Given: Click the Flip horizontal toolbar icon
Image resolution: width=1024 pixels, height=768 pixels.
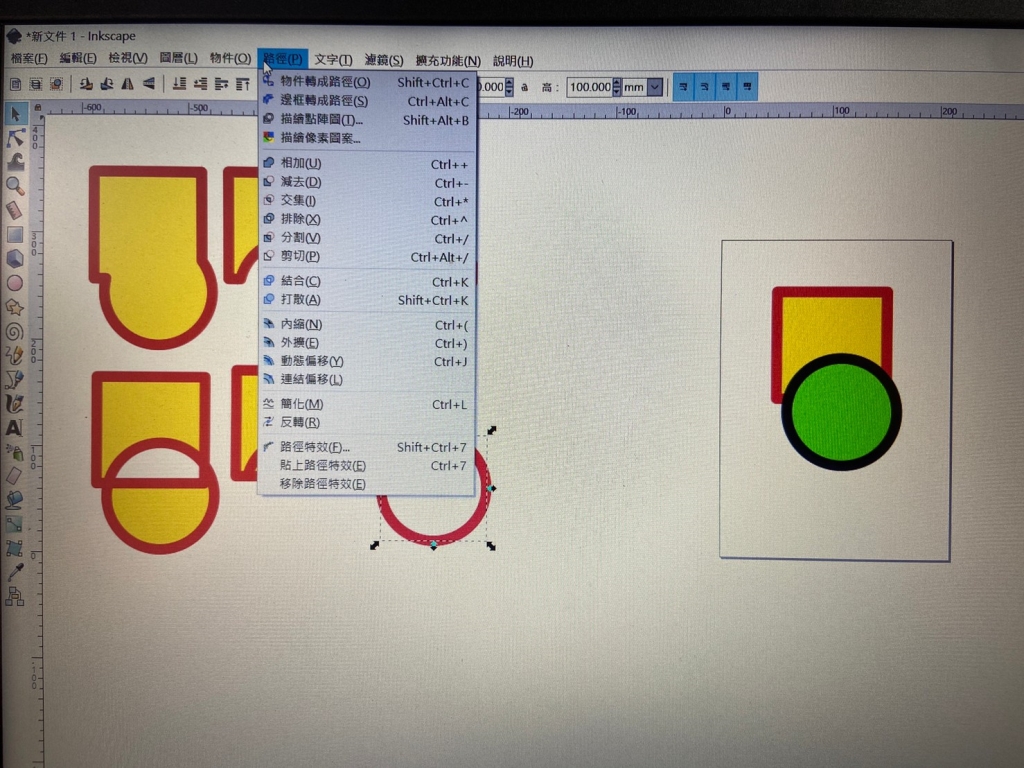Looking at the screenshot, I should (127, 85).
